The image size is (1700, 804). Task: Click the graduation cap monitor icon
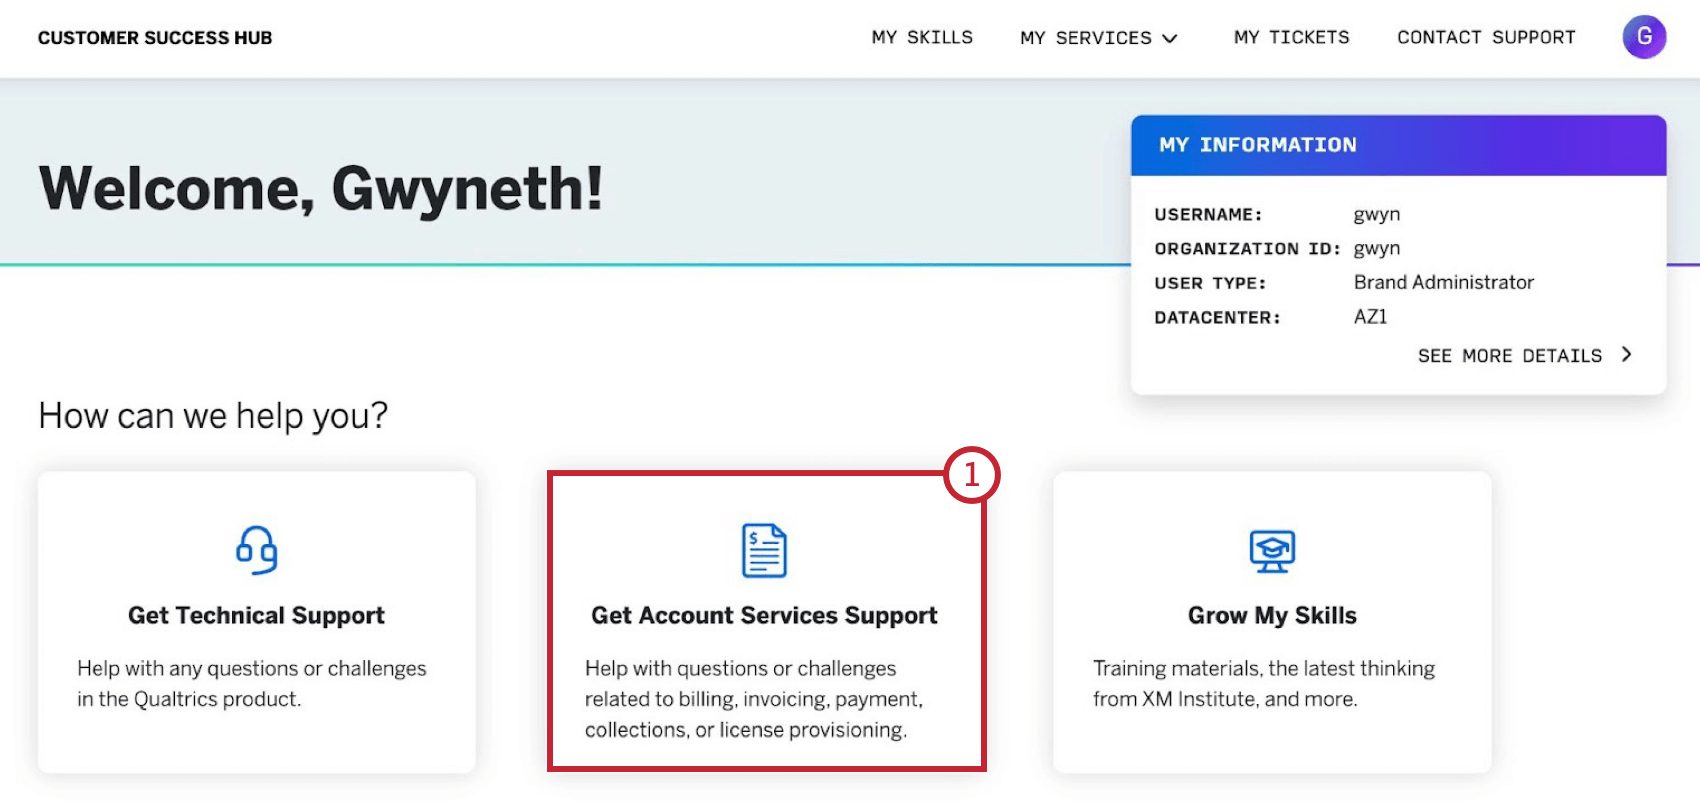click(1271, 549)
